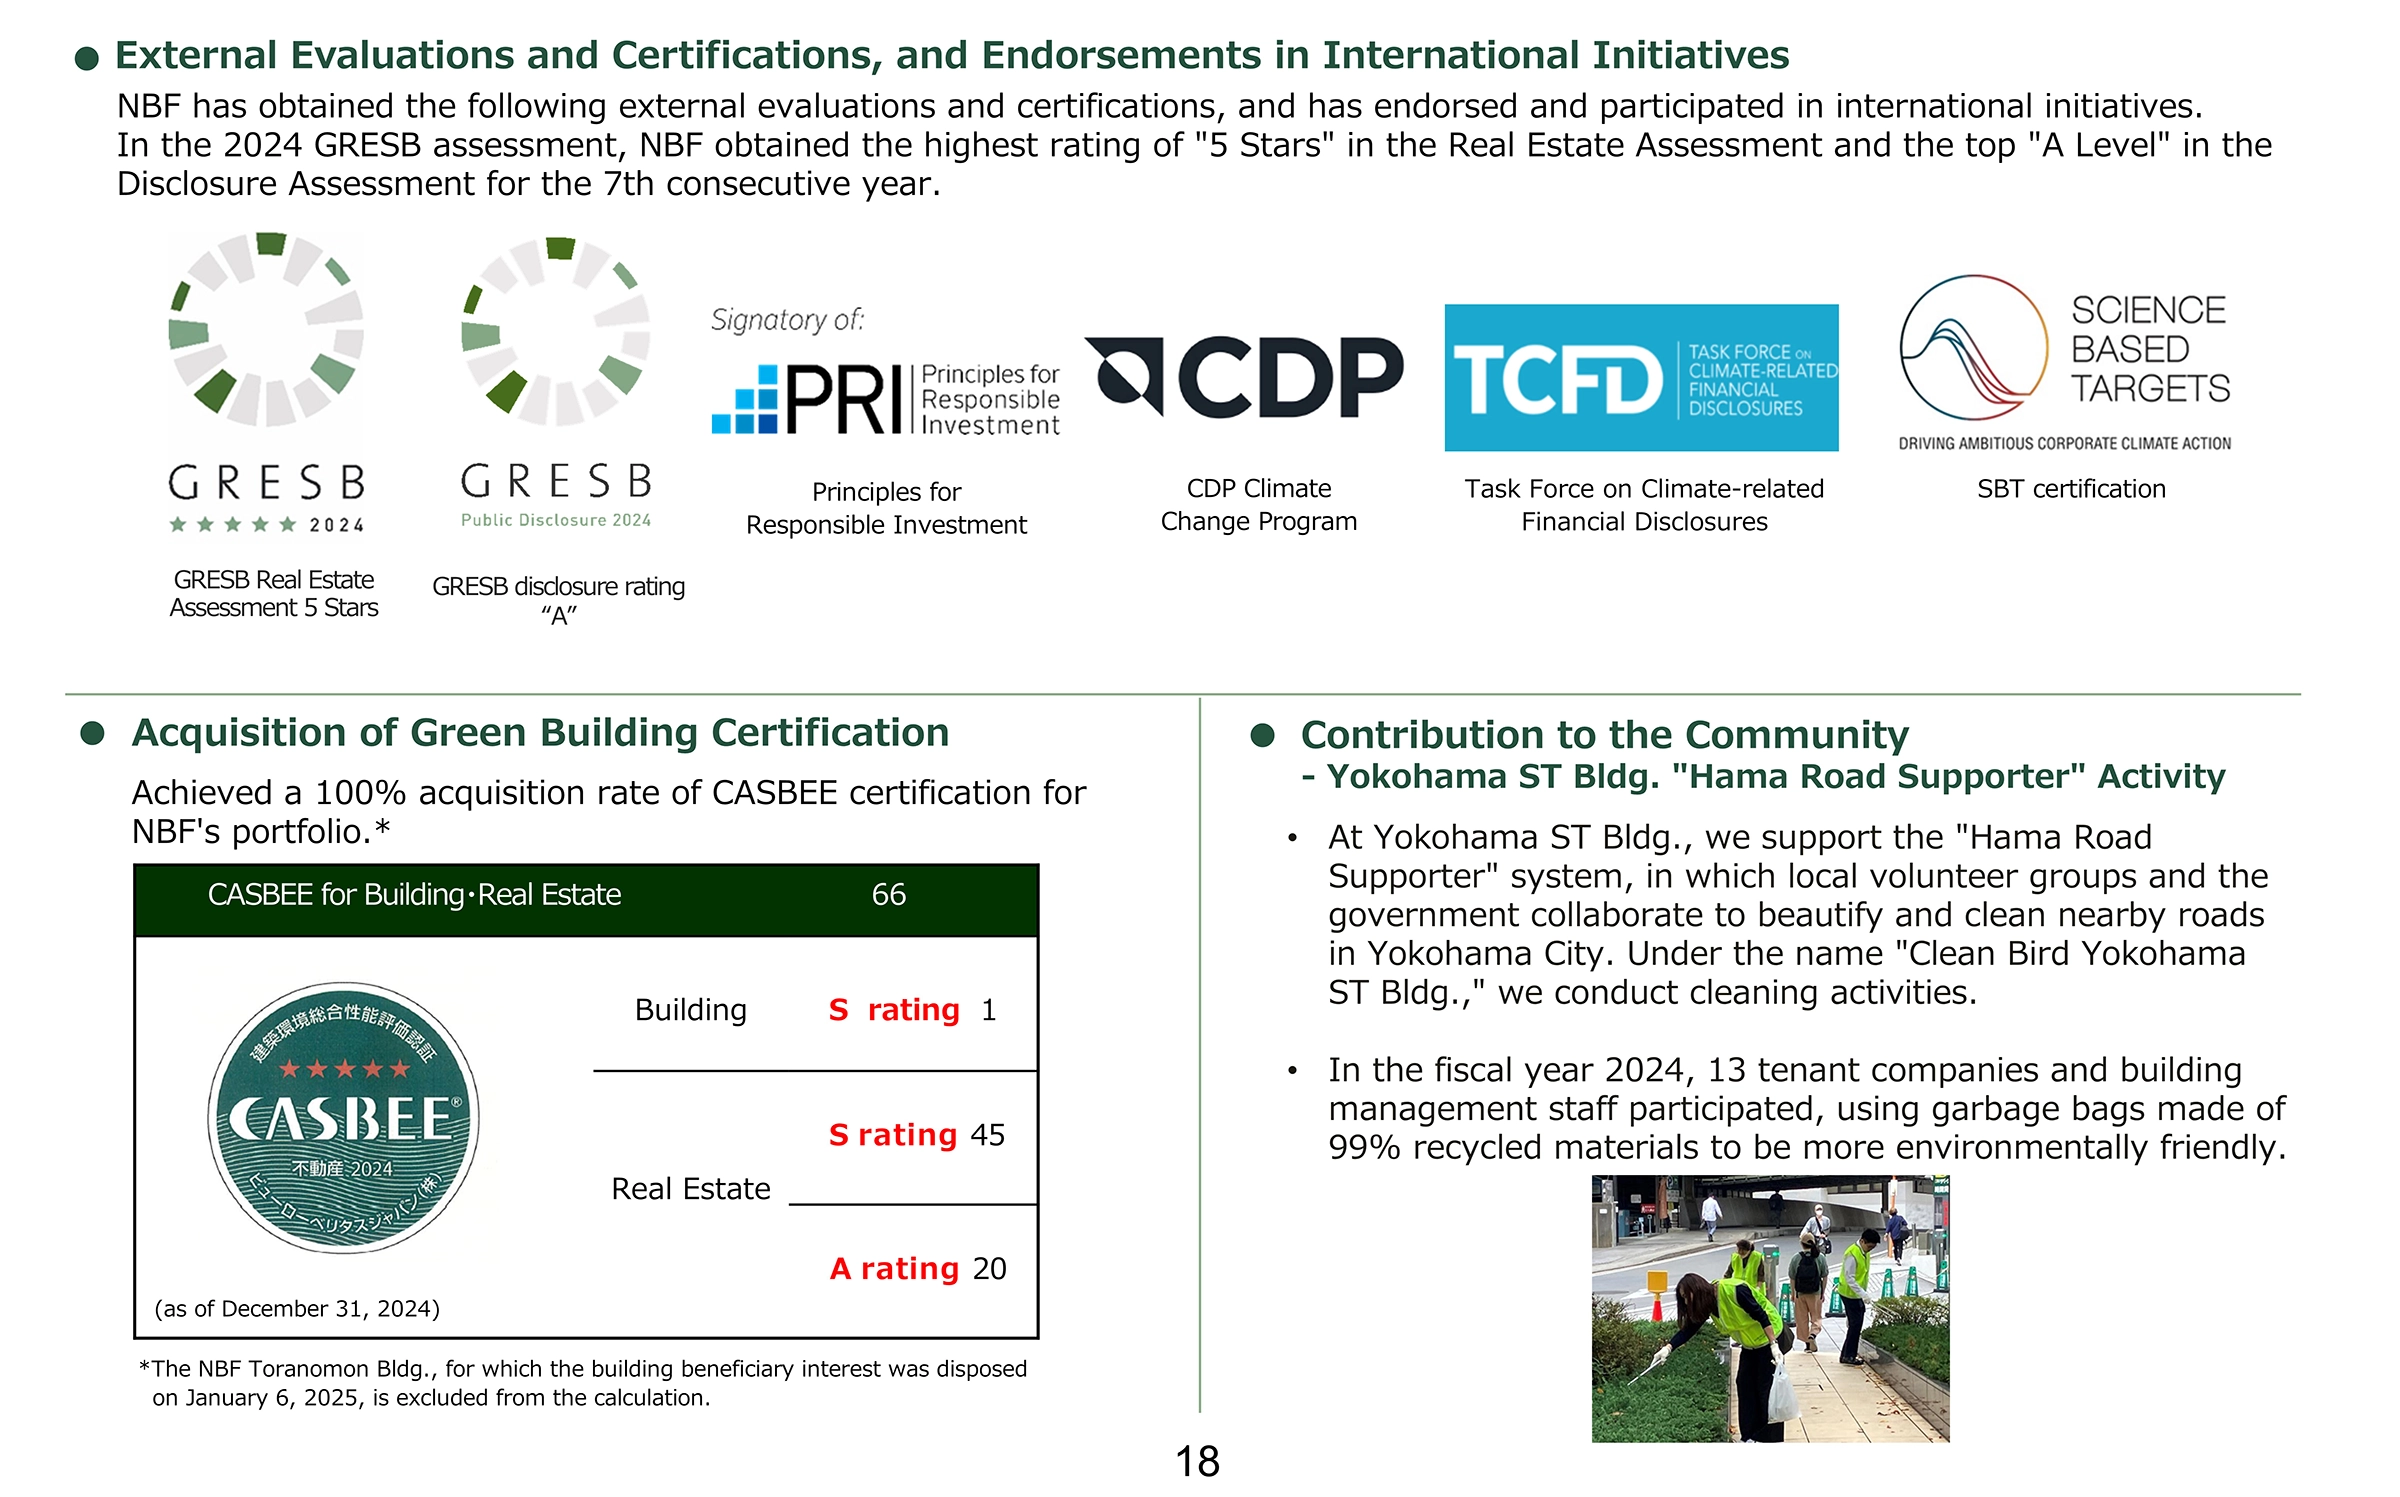Click the 'CASBEE for Building·Real Estate' table header
This screenshot has width=2400, height=1497.
[414, 895]
